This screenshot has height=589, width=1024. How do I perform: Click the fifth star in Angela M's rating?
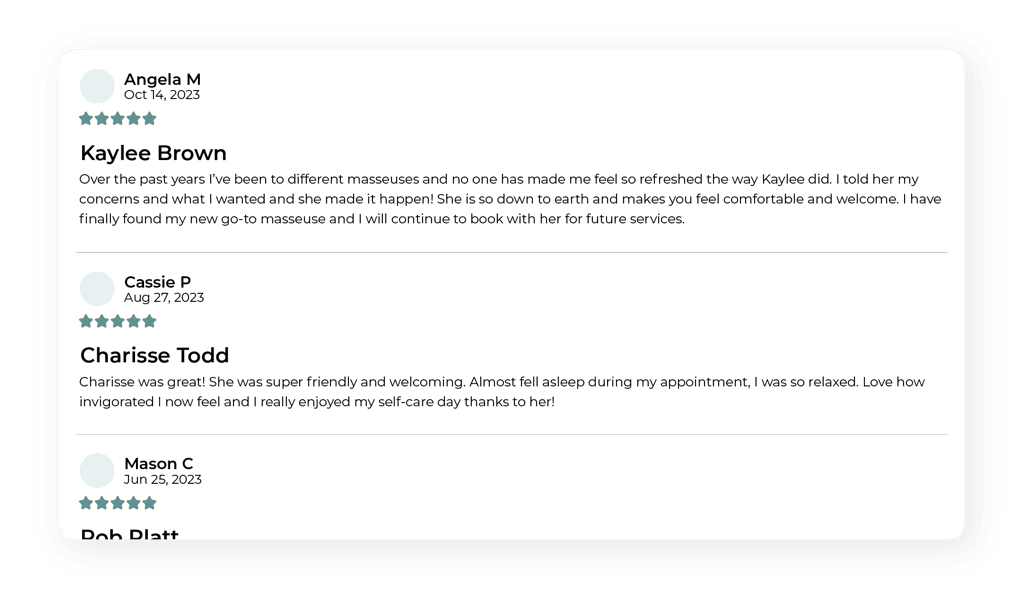150,119
